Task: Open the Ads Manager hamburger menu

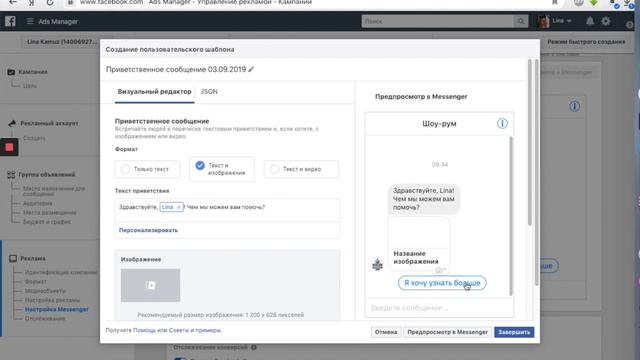Action: [30, 21]
